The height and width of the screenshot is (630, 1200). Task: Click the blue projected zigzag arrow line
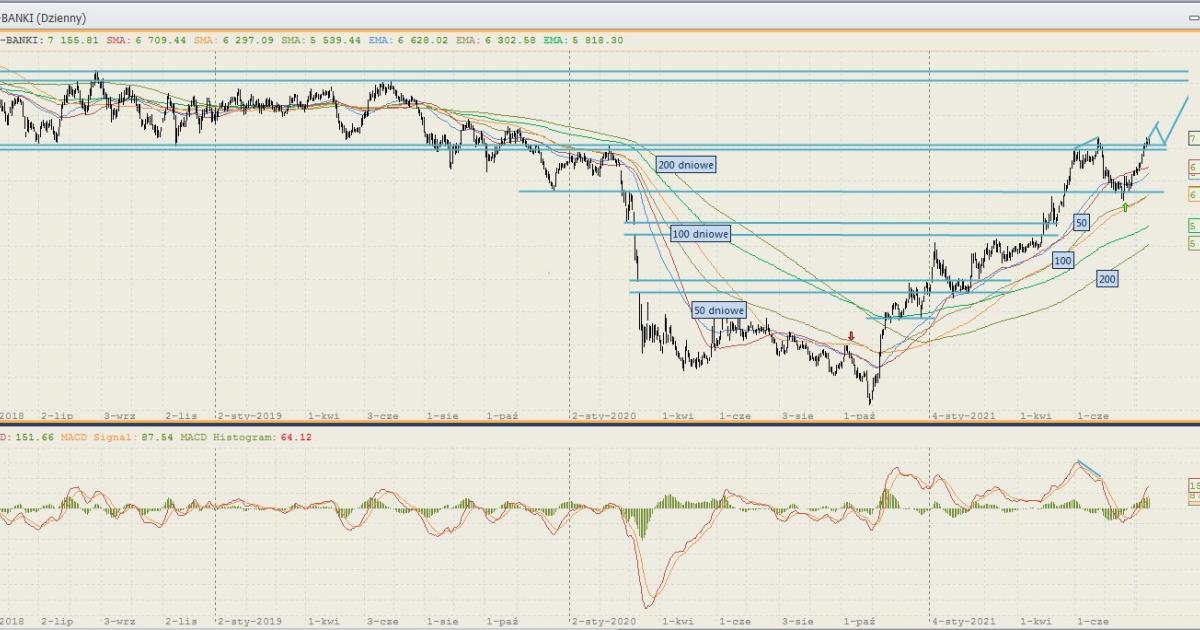[x=1172, y=122]
